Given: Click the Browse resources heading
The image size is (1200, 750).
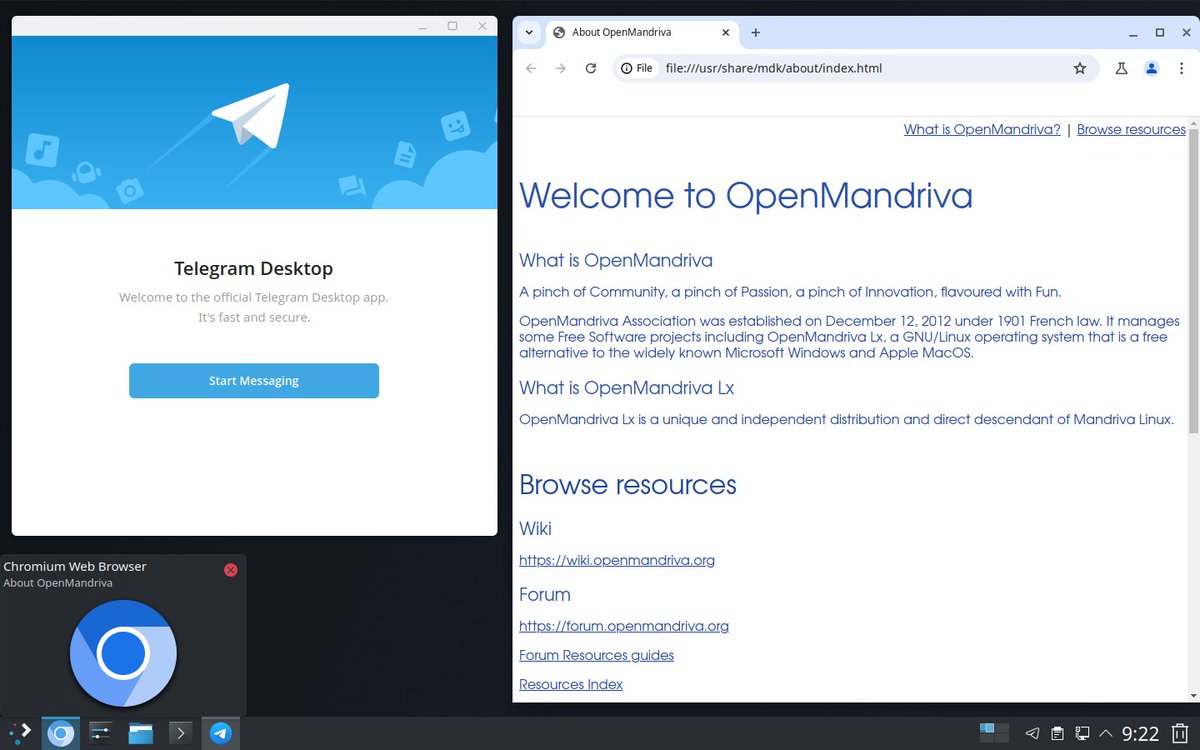Looking at the screenshot, I should pos(628,485).
